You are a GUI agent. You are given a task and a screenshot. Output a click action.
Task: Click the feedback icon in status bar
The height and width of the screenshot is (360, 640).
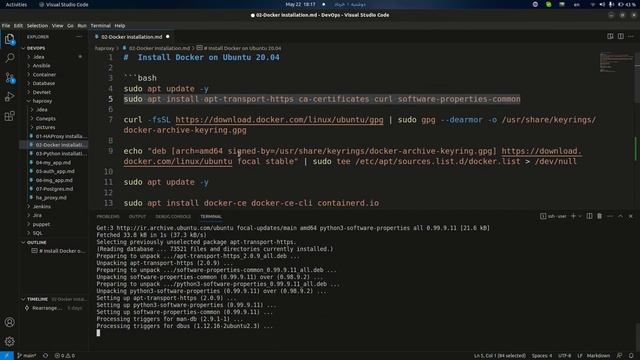(619, 356)
